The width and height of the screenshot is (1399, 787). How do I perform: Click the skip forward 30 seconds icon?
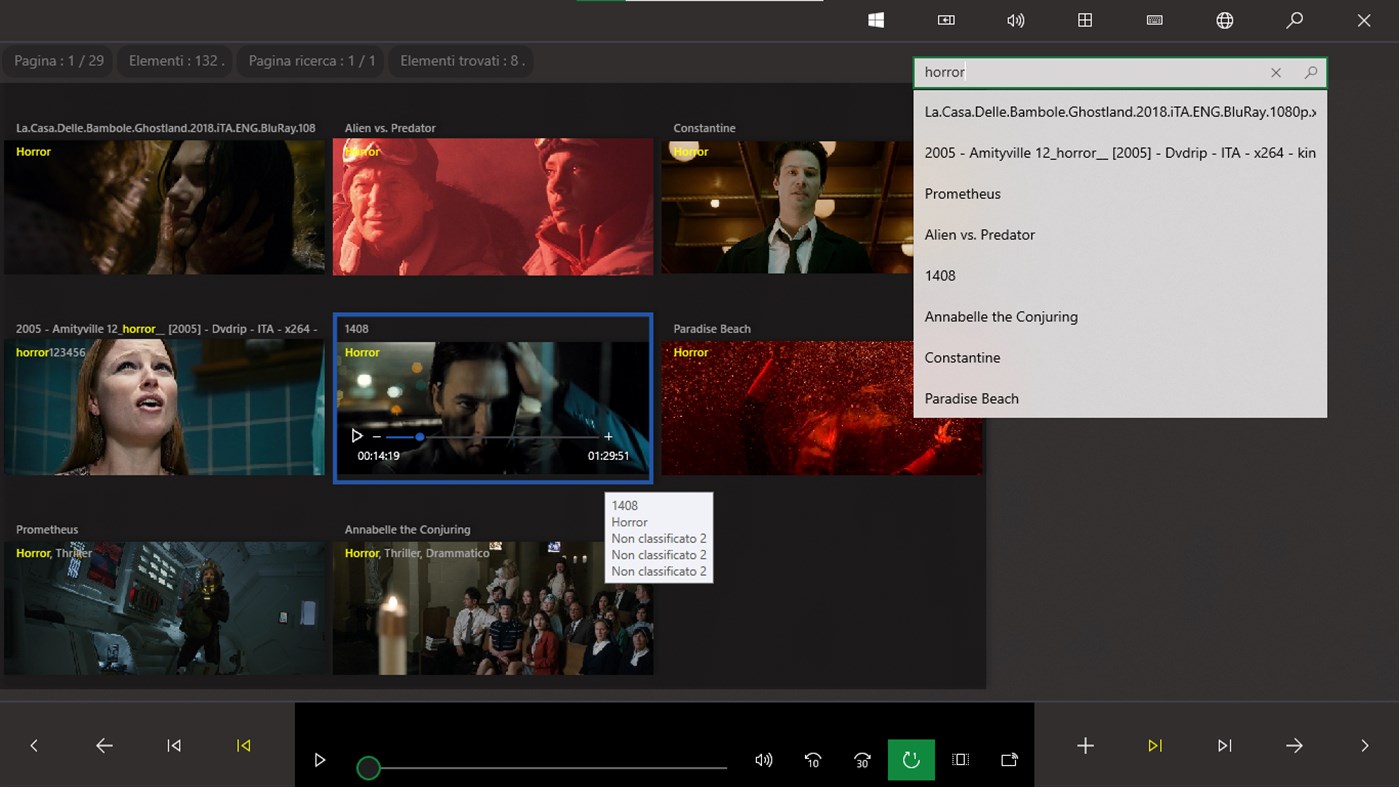(x=861, y=760)
